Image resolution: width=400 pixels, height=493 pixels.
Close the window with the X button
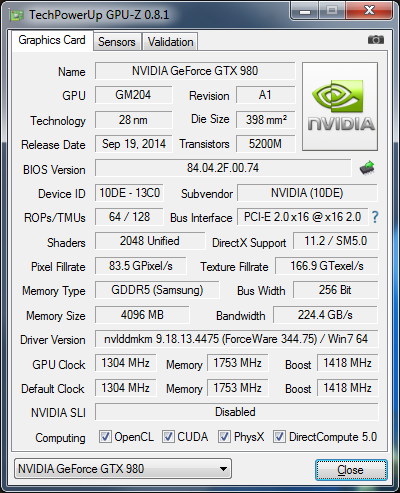coord(369,11)
